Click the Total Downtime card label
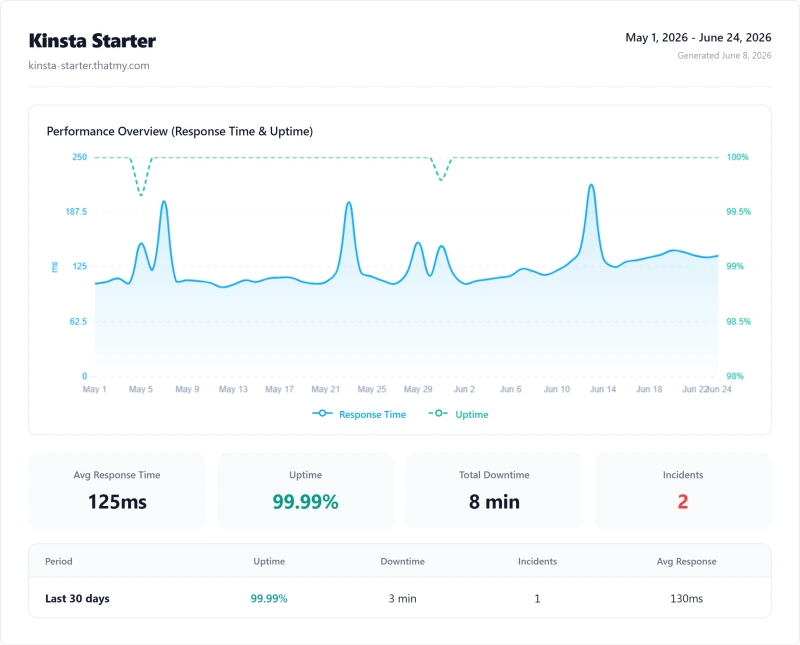This screenshot has height=645, width=800. (x=494, y=475)
